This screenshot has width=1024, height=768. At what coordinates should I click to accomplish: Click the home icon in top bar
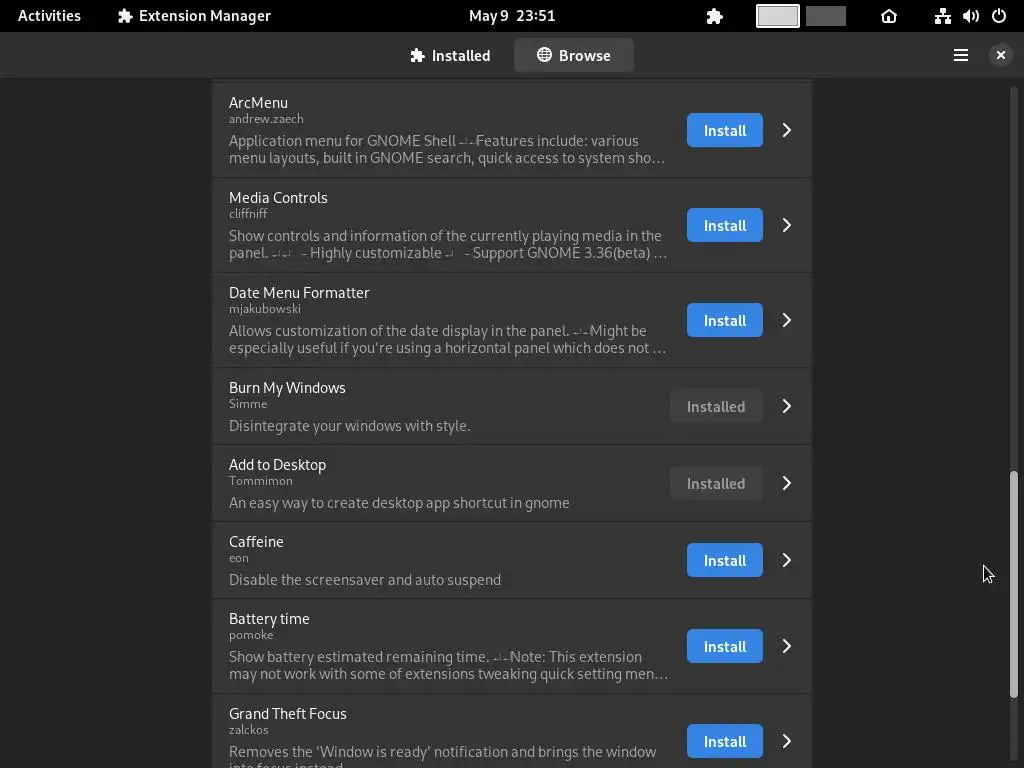(889, 16)
